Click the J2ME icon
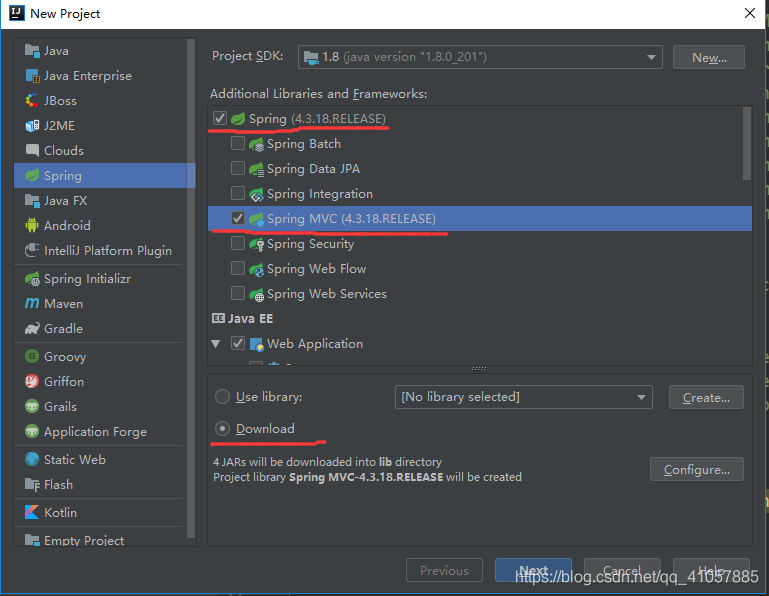The width and height of the screenshot is (769, 596). coord(32,126)
